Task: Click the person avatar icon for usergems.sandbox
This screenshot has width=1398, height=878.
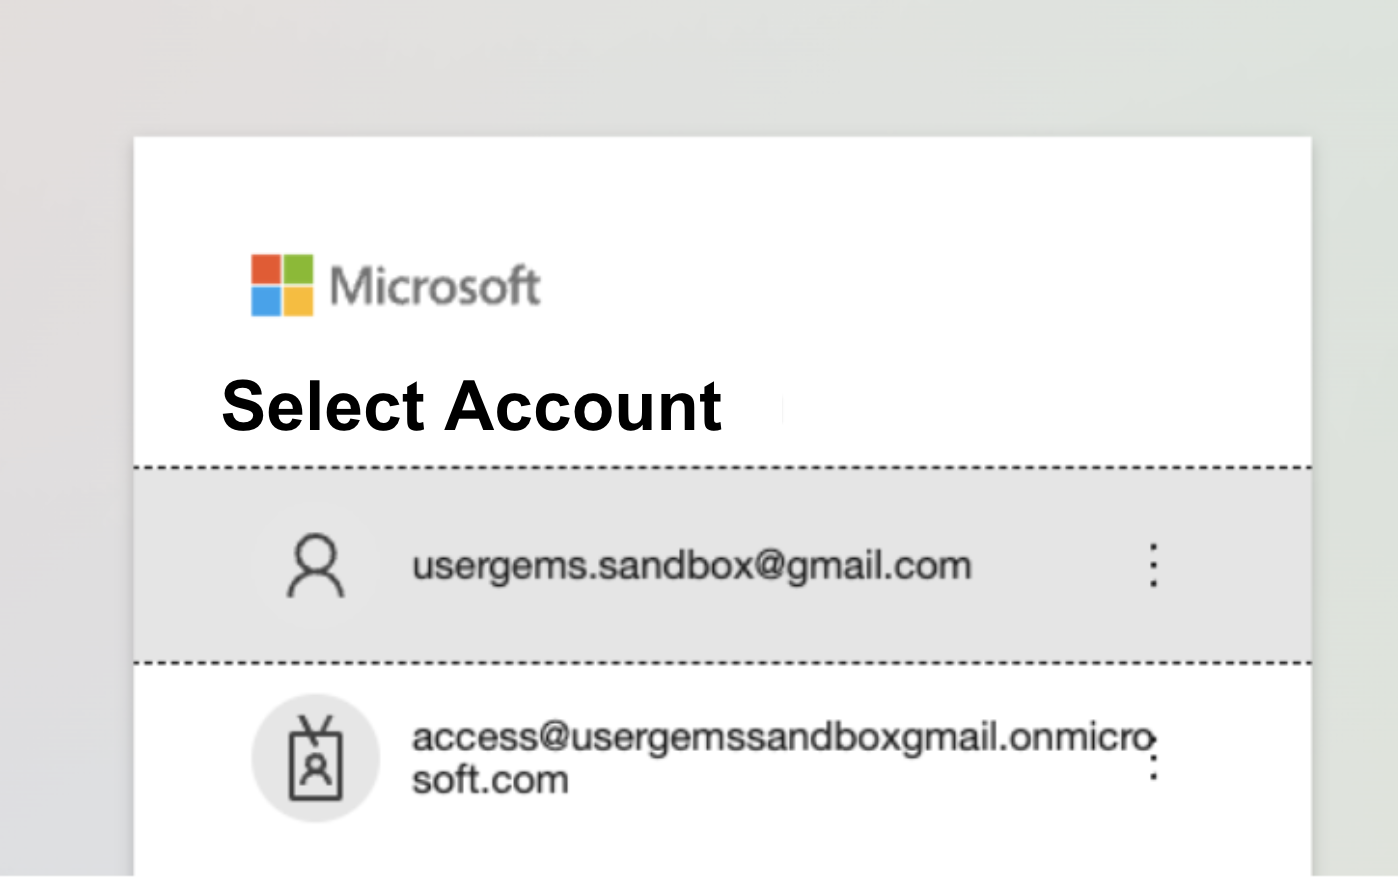Action: click(316, 566)
